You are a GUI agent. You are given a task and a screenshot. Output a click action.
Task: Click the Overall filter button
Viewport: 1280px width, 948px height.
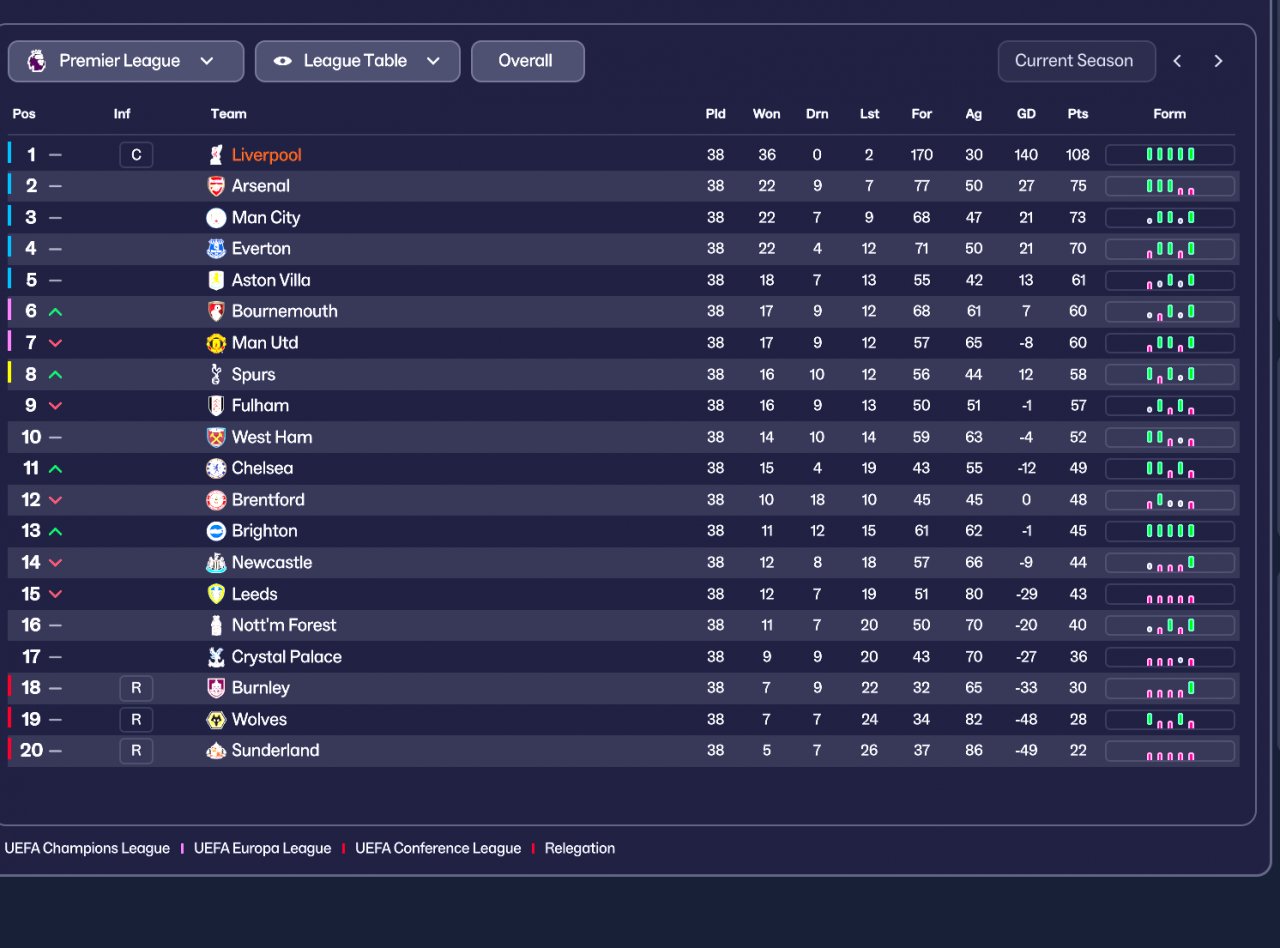pyautogui.click(x=527, y=61)
